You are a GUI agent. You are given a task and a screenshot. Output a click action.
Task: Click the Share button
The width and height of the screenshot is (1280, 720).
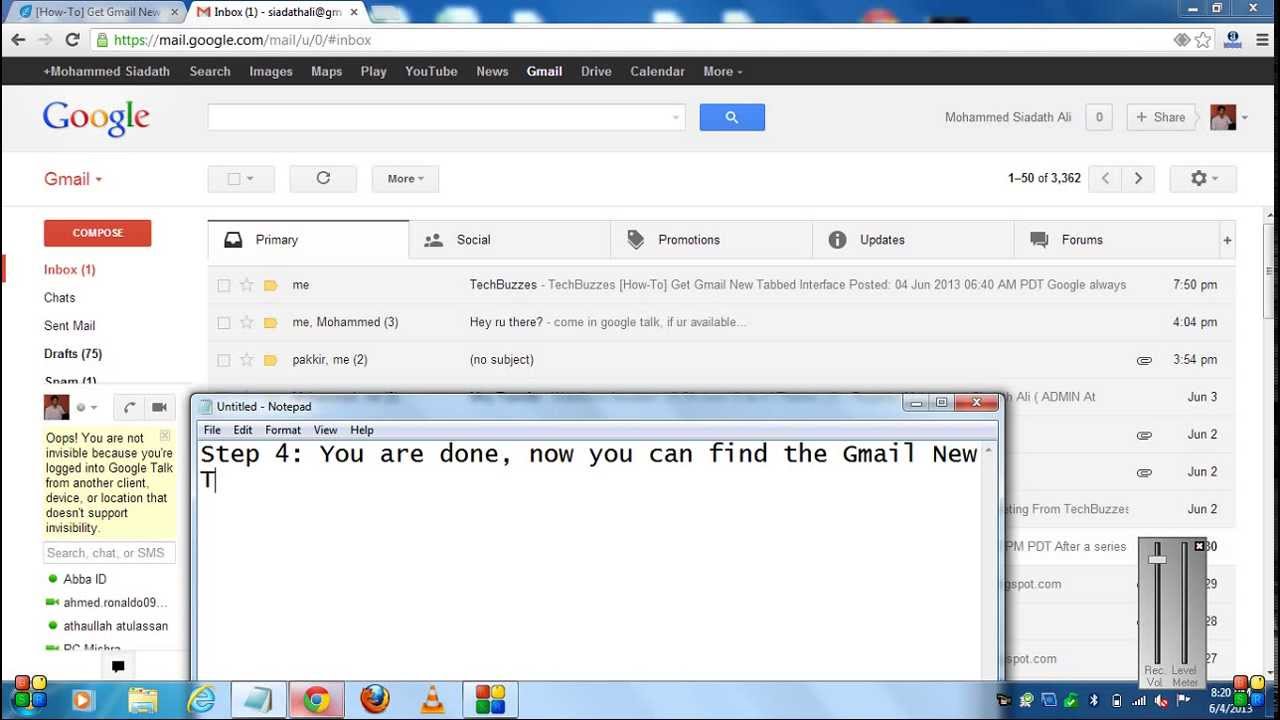click(x=1162, y=117)
